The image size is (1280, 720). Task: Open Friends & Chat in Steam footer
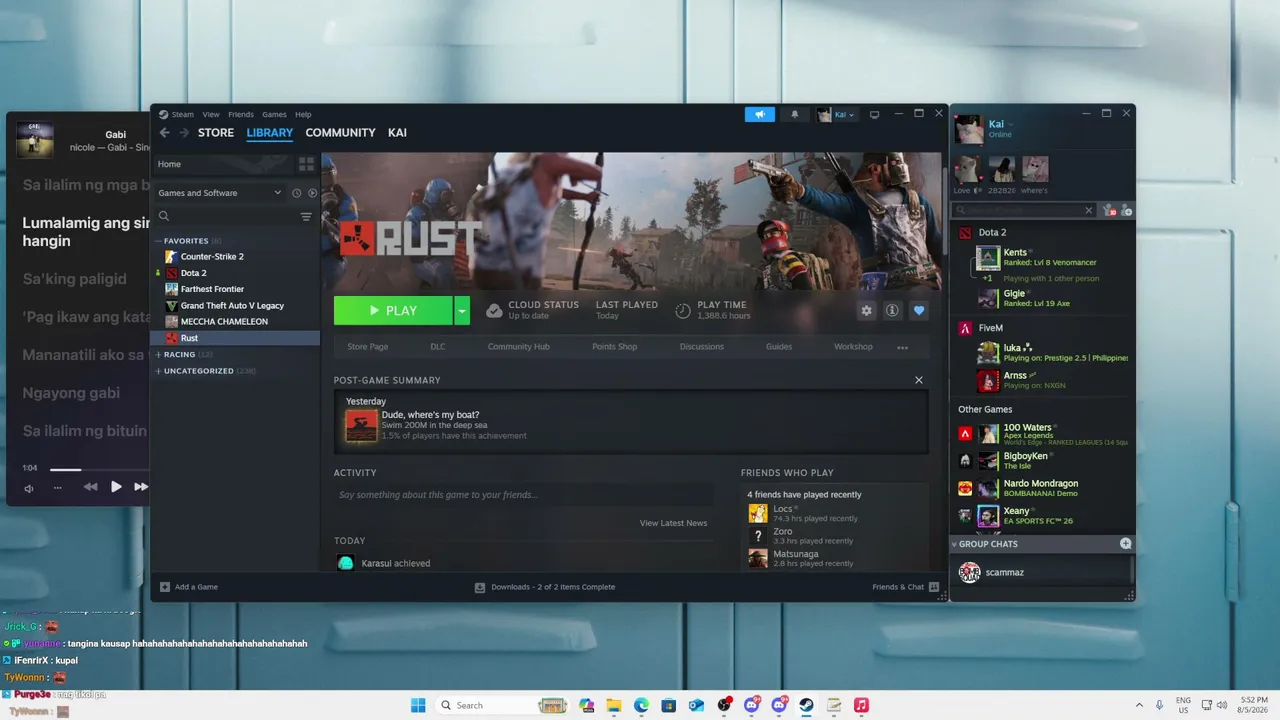click(906, 587)
